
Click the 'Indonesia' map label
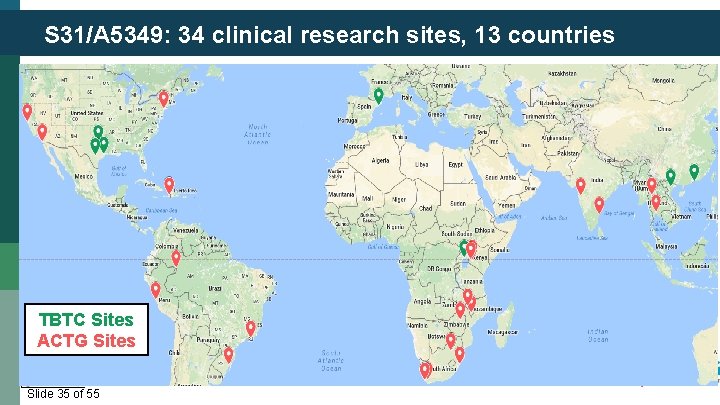[x=697, y=266]
